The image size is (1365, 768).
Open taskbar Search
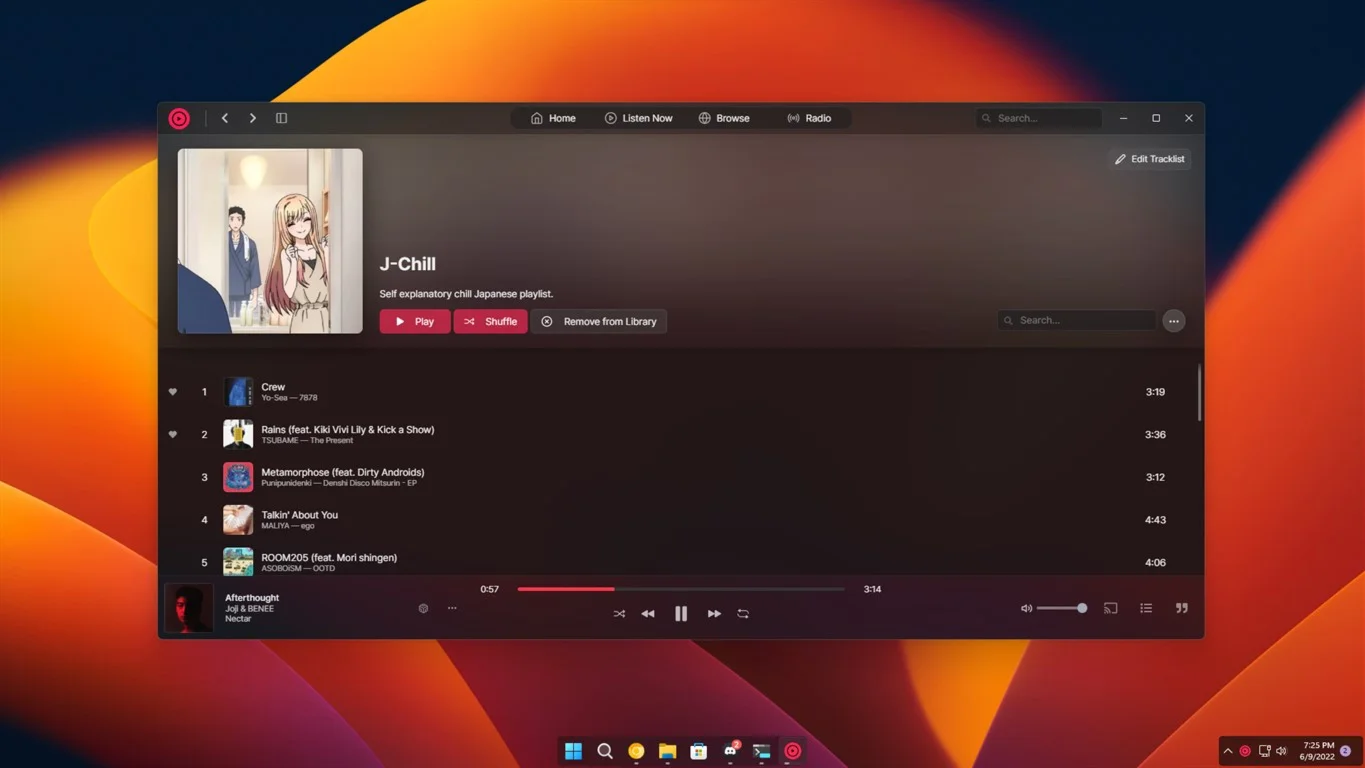pos(605,751)
